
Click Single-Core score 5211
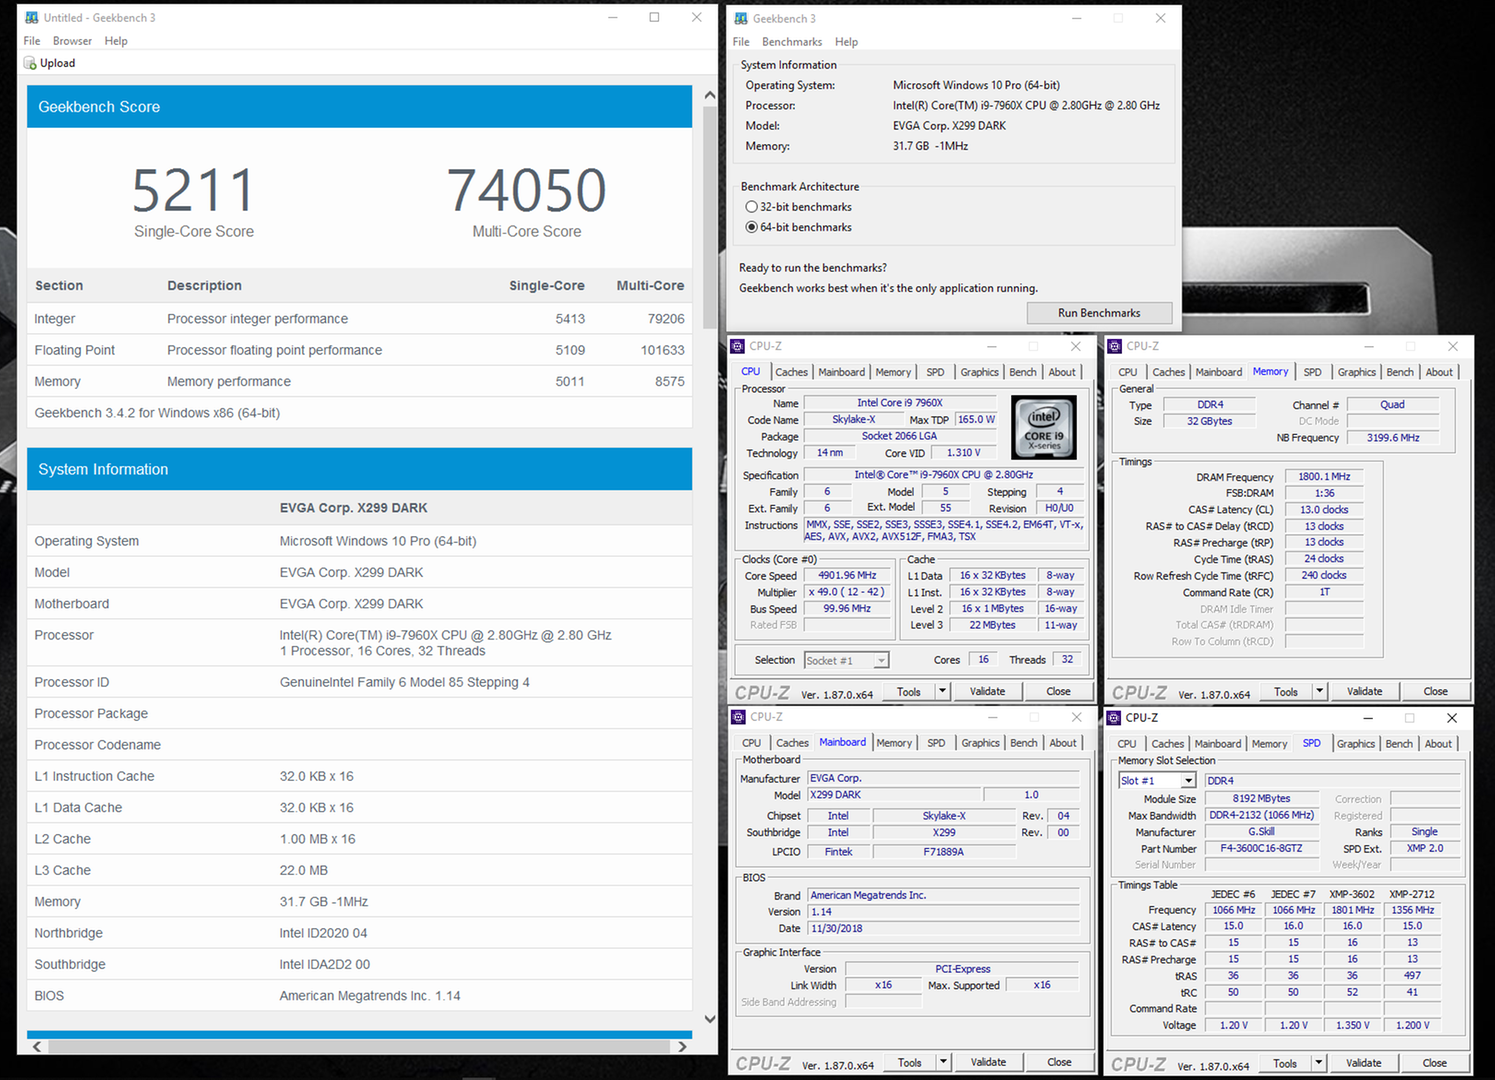194,190
